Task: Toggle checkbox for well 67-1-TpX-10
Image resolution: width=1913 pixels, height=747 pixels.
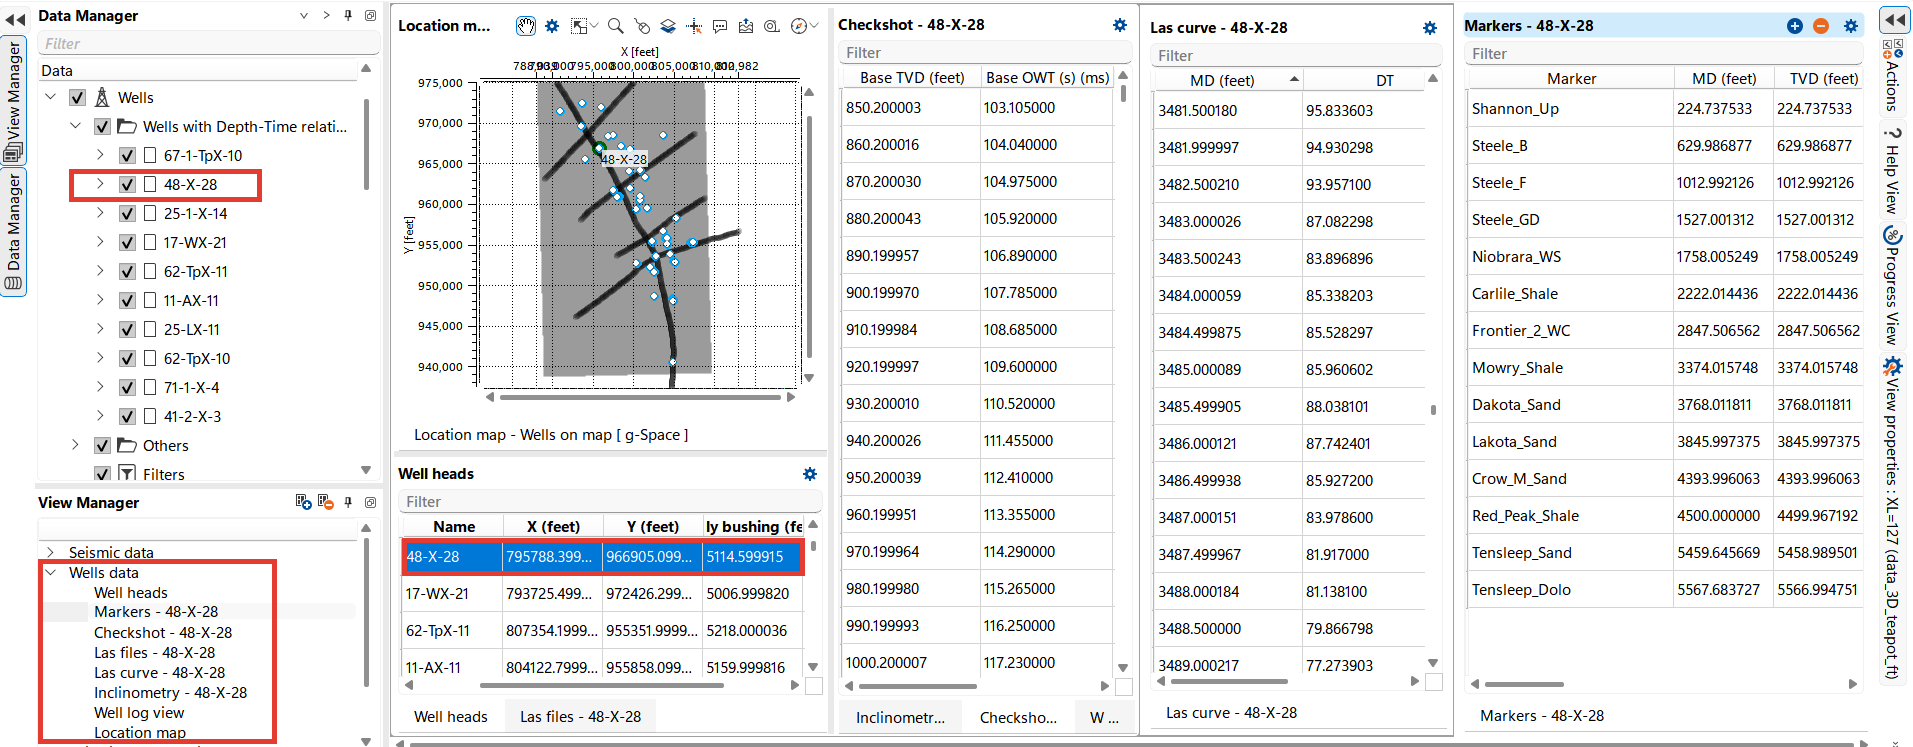Action: click(127, 155)
